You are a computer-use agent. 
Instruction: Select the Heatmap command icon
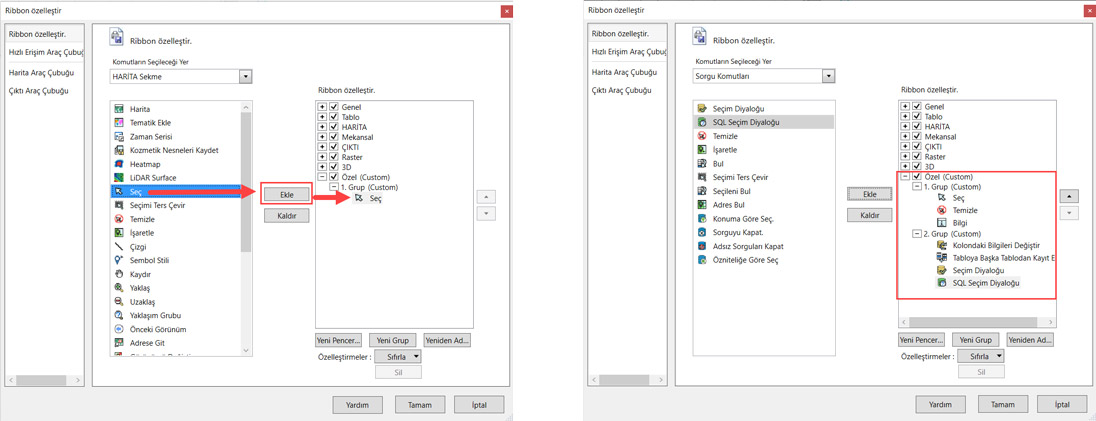point(119,164)
